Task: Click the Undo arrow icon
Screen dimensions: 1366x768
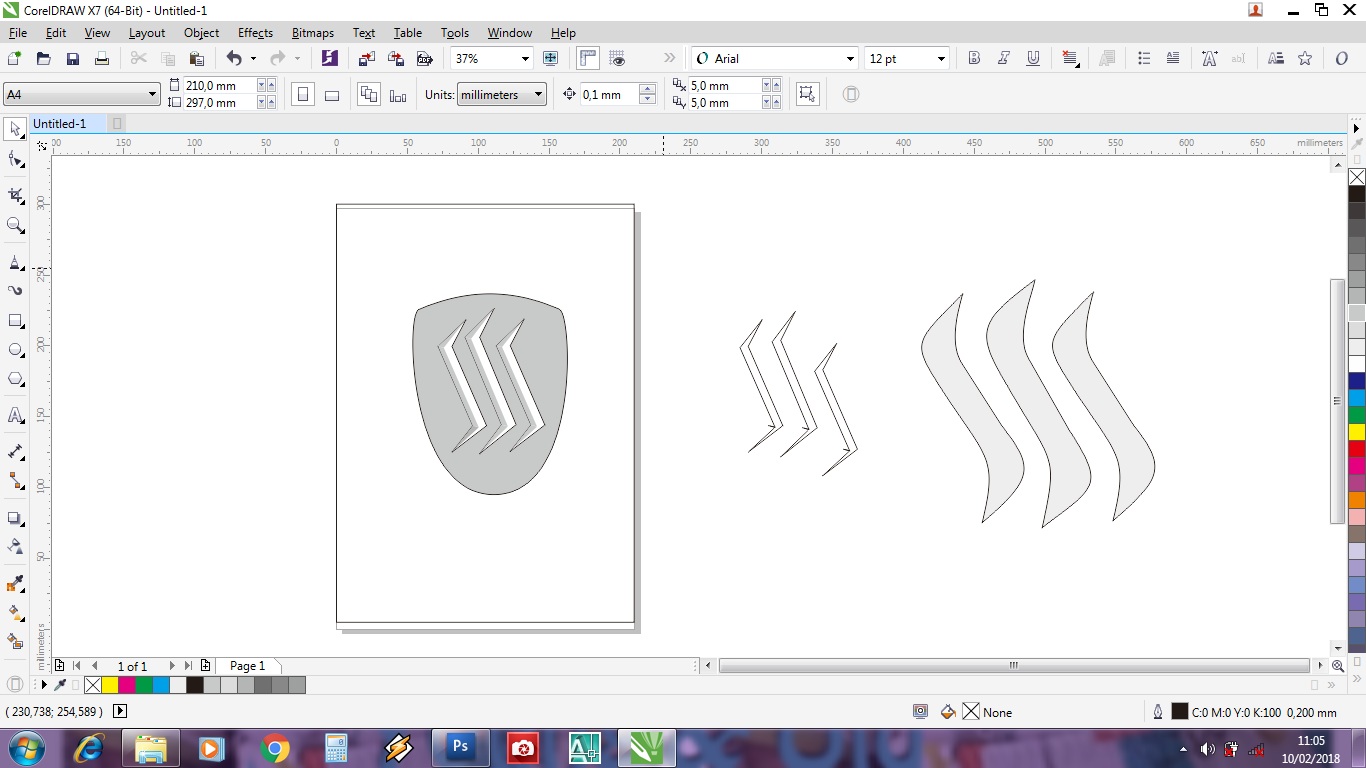Action: 234,59
